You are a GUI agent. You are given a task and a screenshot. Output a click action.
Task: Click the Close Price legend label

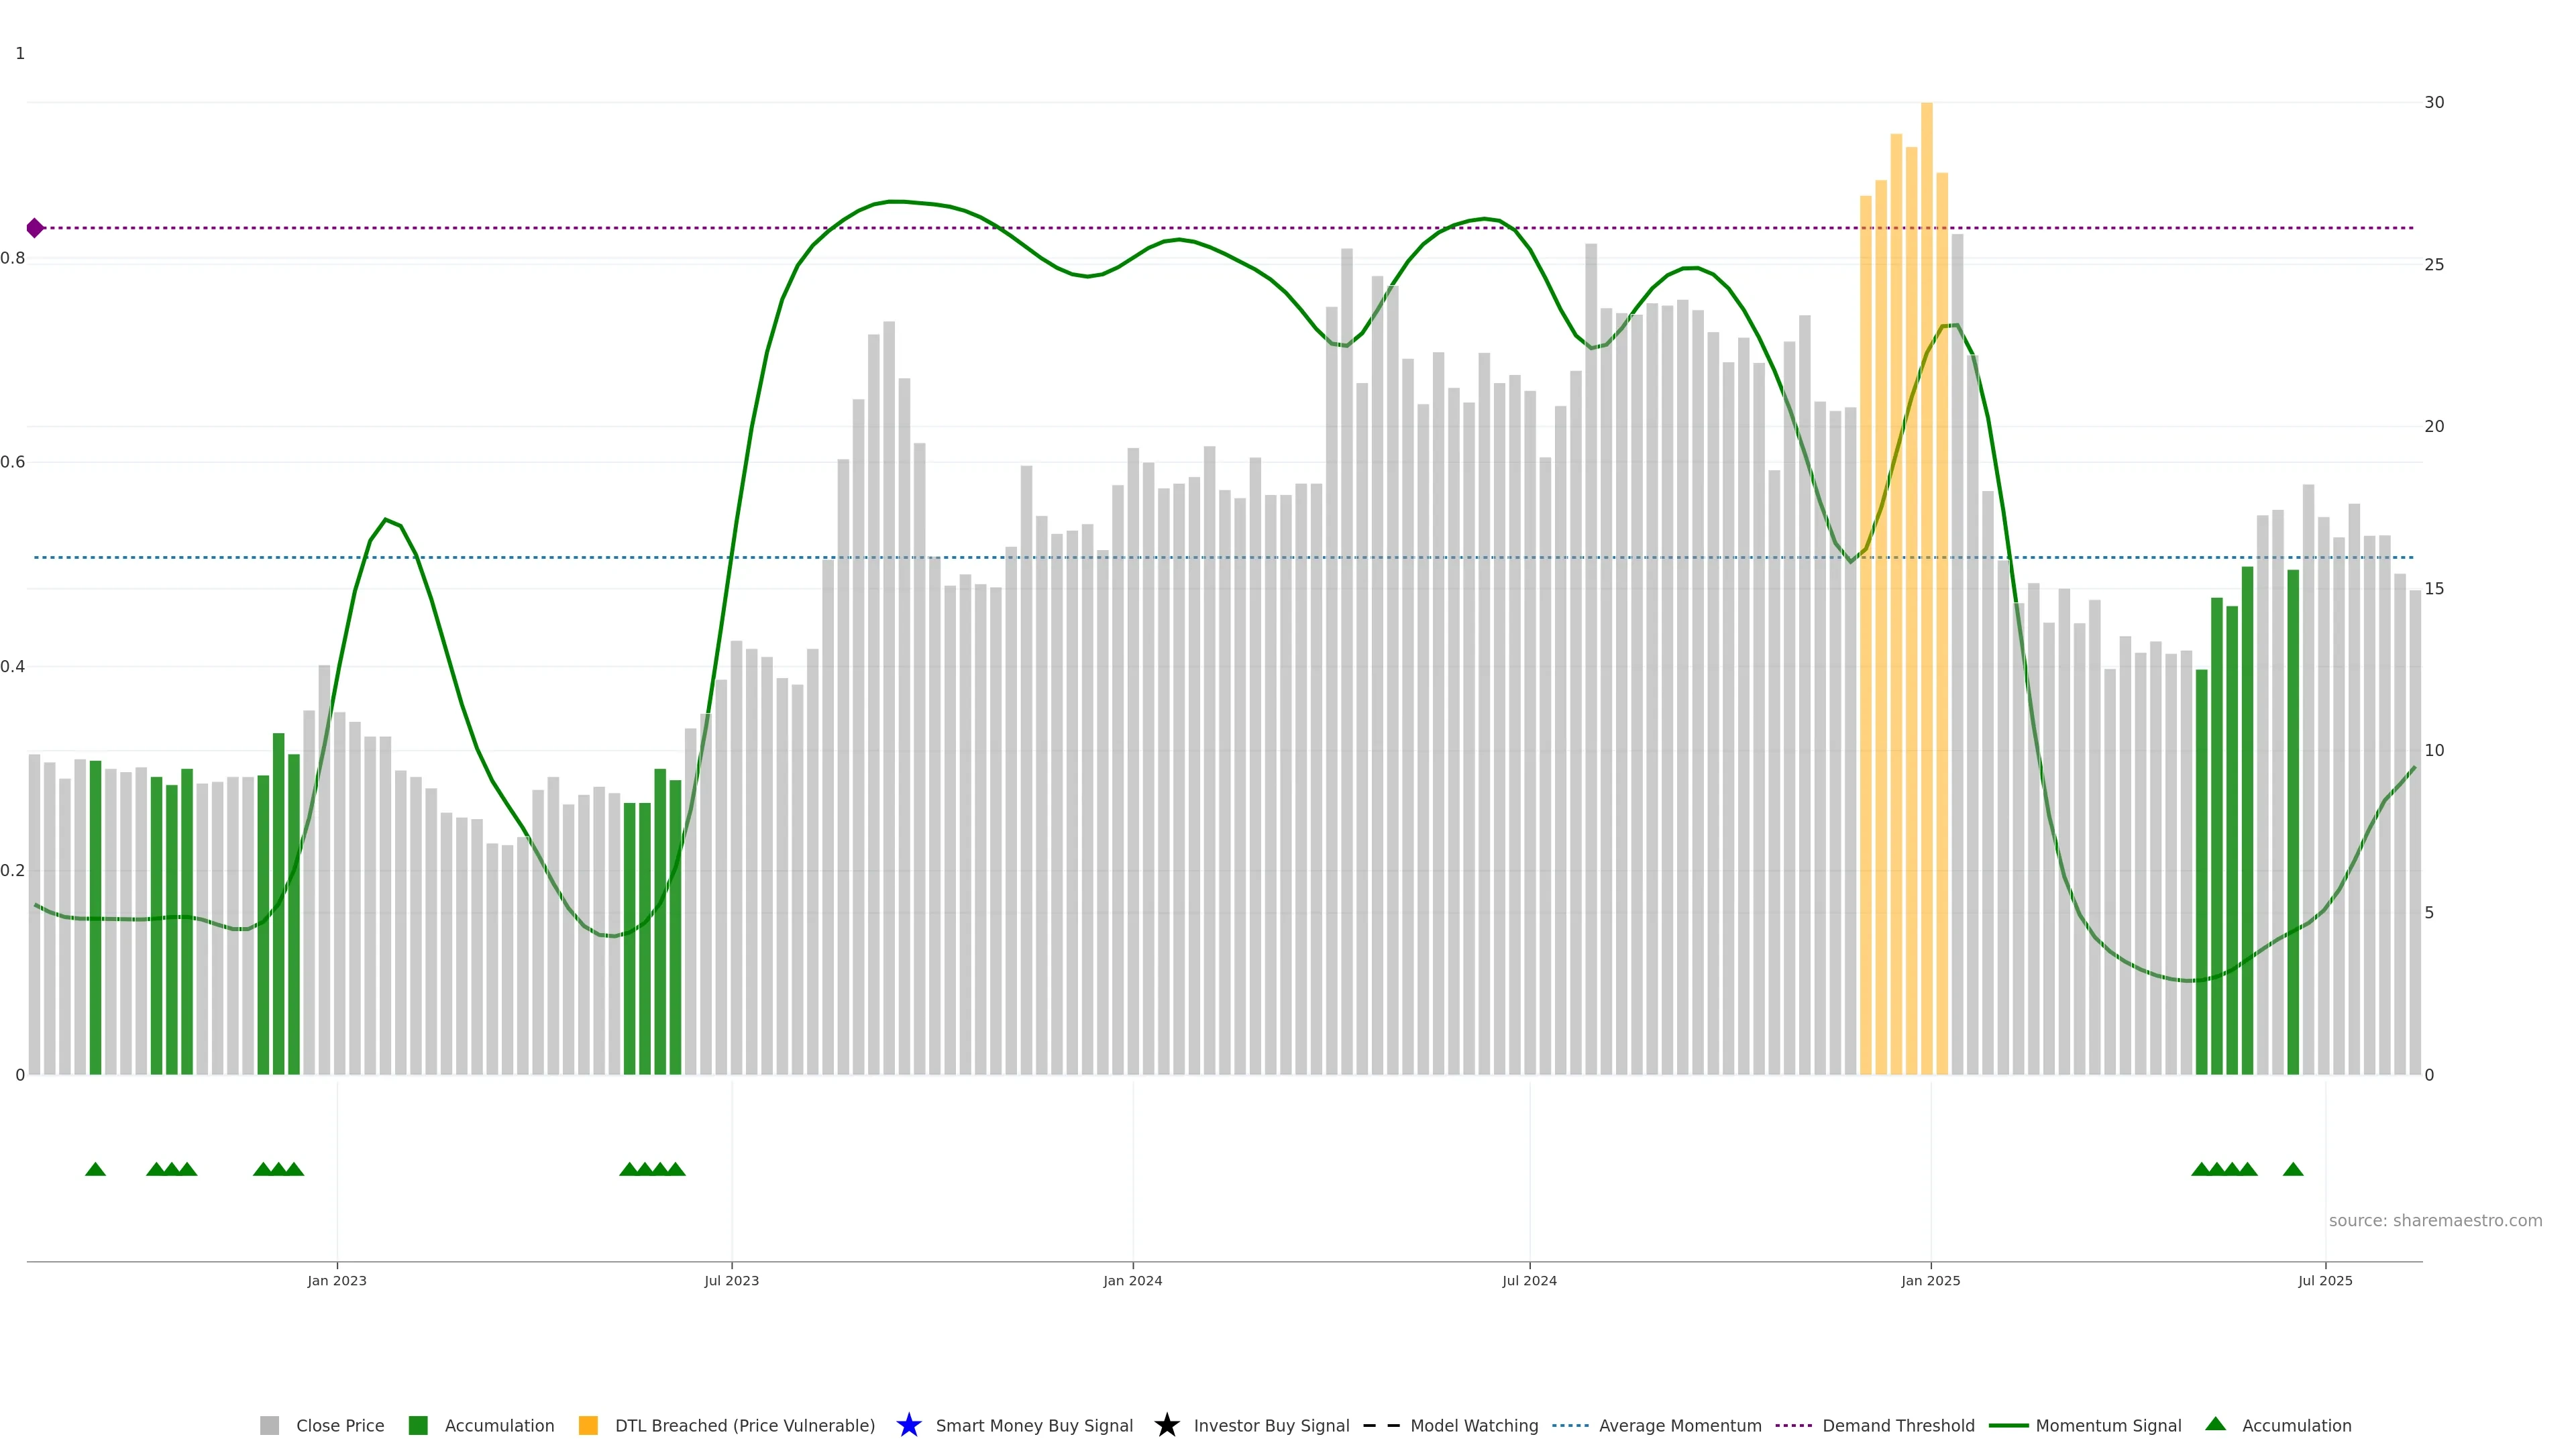tap(340, 1425)
